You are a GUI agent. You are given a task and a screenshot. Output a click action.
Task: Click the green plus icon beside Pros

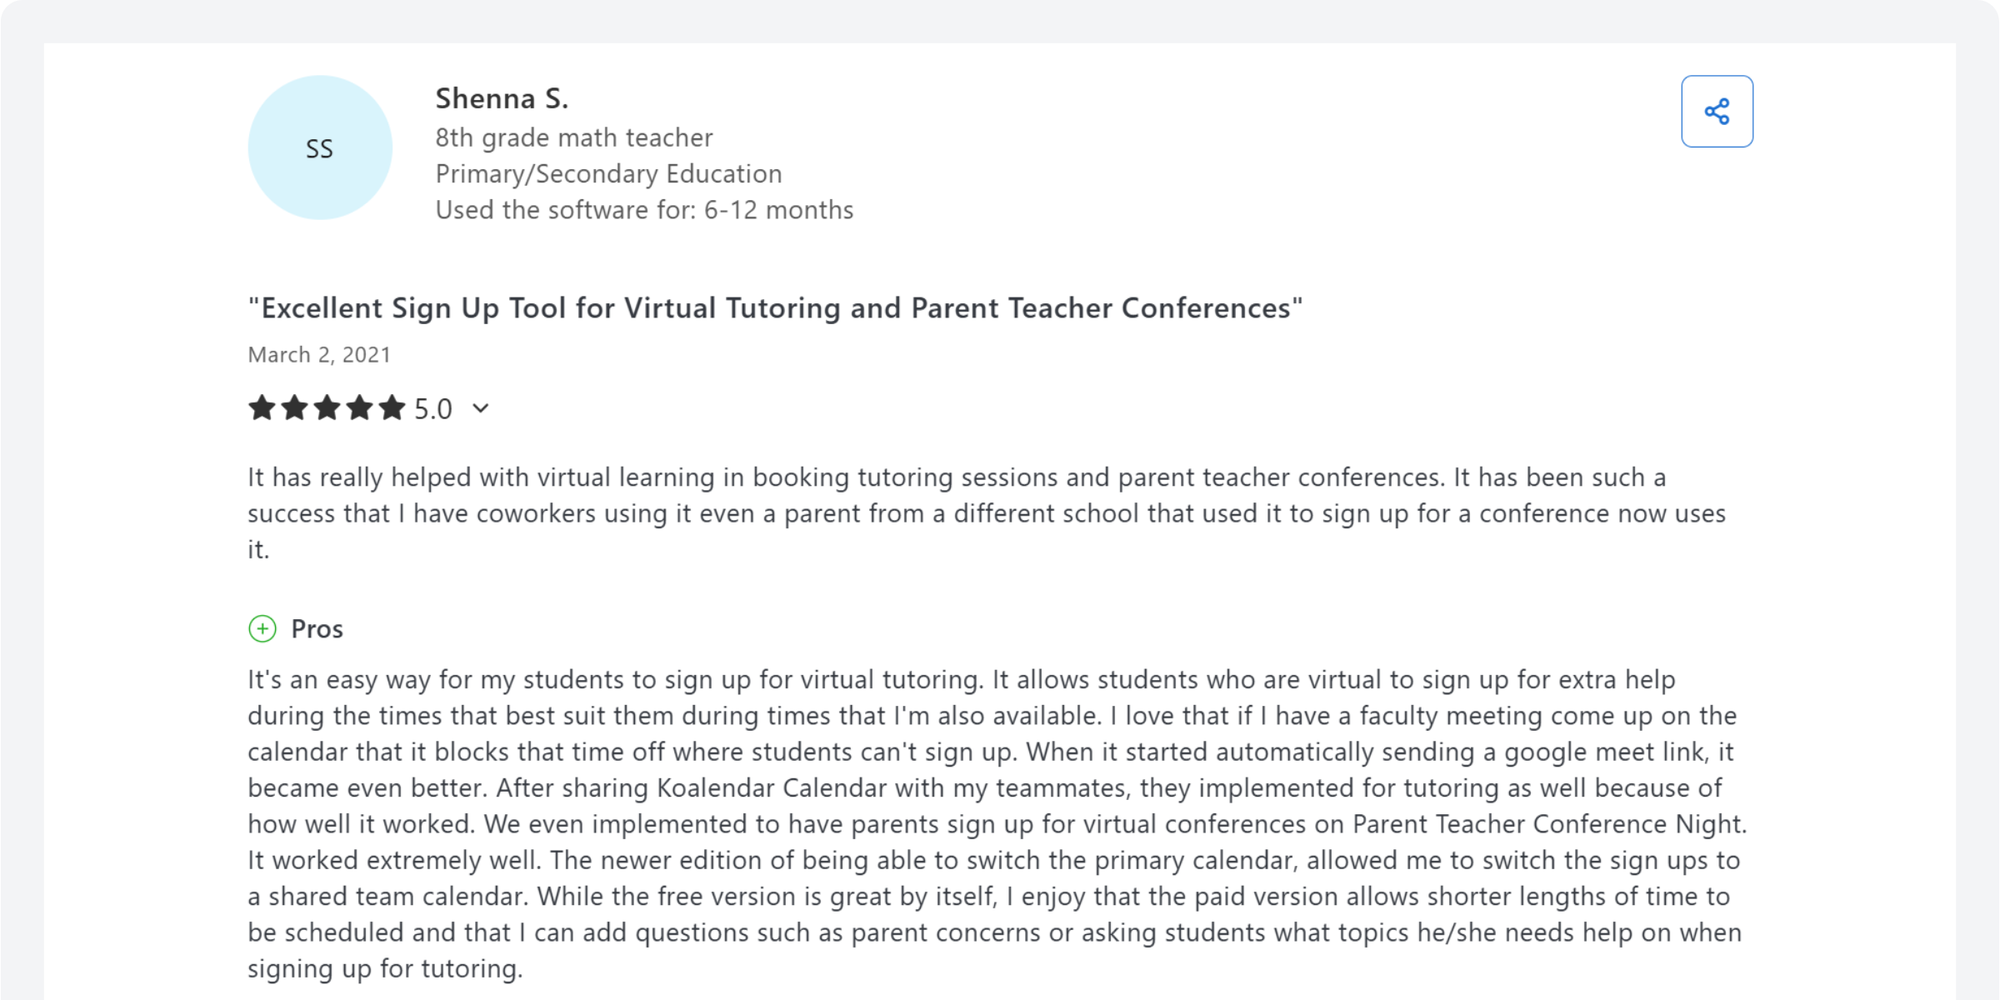pyautogui.click(x=262, y=629)
